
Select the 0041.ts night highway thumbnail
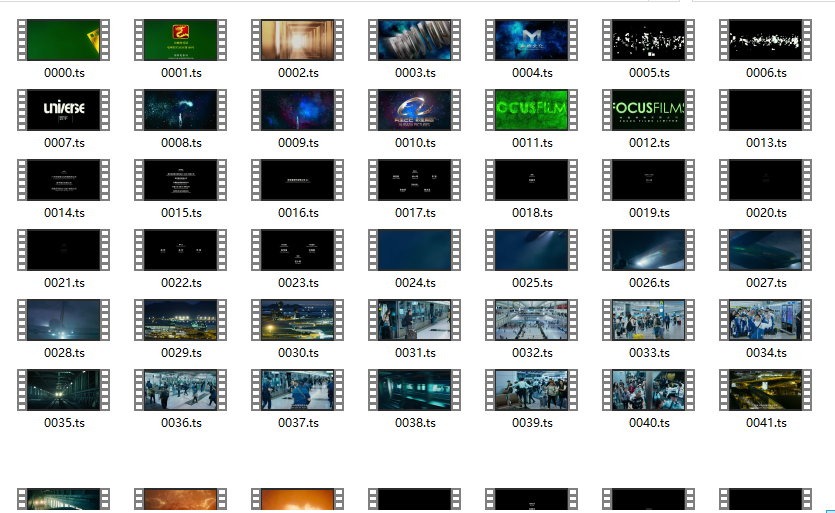pyautogui.click(x=765, y=390)
